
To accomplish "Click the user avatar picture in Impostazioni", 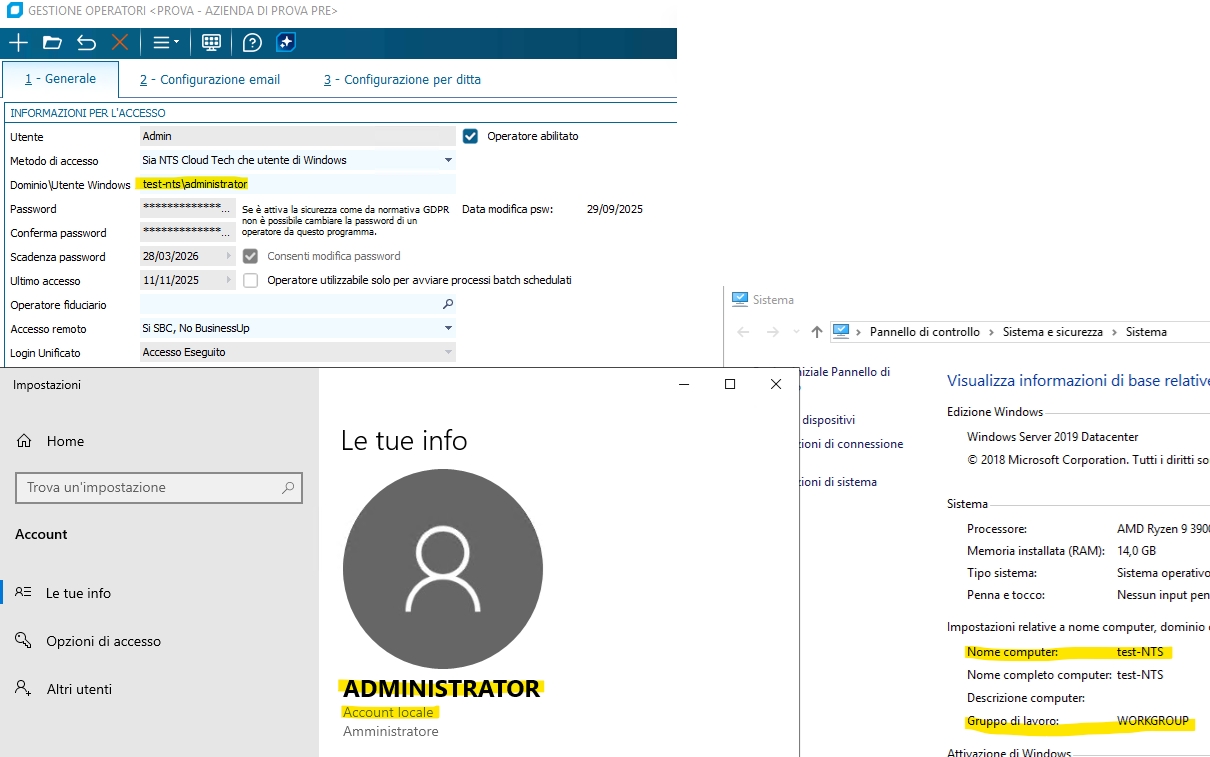I will (442, 568).
